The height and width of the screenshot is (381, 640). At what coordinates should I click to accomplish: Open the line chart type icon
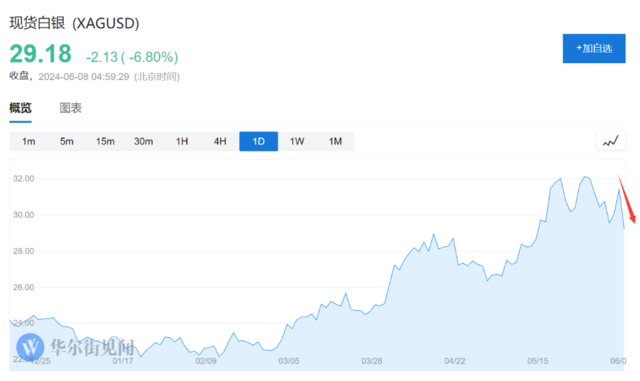(611, 141)
